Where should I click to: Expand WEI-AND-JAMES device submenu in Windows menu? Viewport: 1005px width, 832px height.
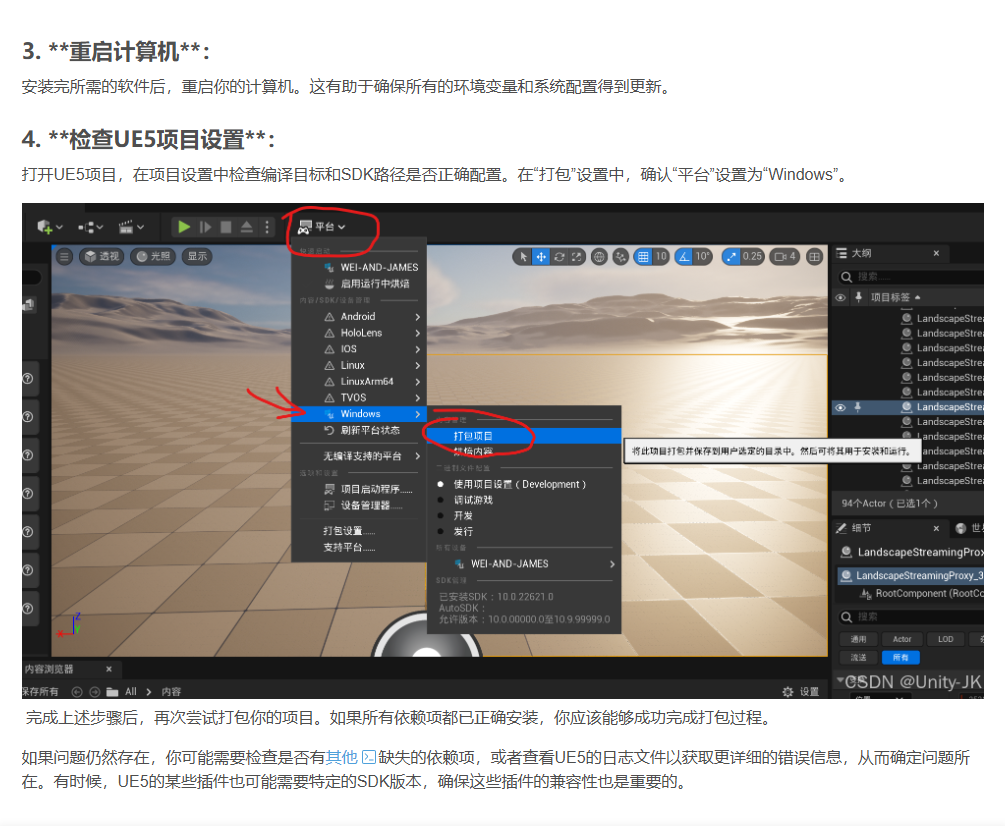click(x=524, y=563)
